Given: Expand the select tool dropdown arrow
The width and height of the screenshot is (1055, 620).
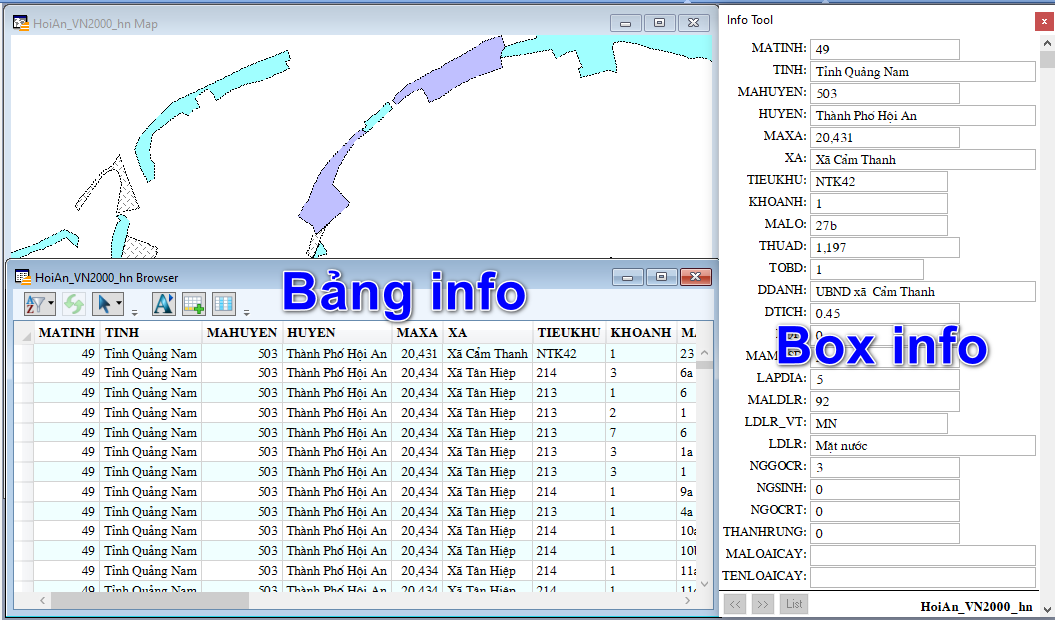Looking at the screenshot, I should pyautogui.click(x=119, y=304).
